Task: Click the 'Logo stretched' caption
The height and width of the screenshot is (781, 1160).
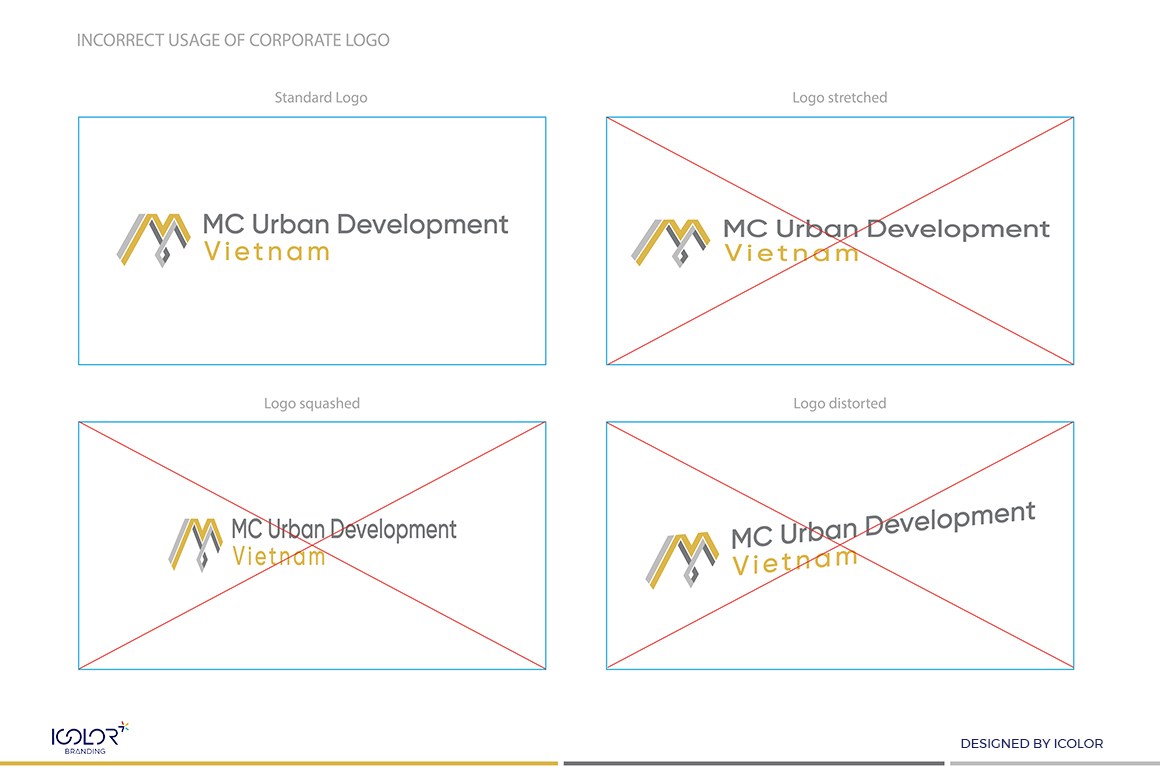Action: [x=839, y=98]
